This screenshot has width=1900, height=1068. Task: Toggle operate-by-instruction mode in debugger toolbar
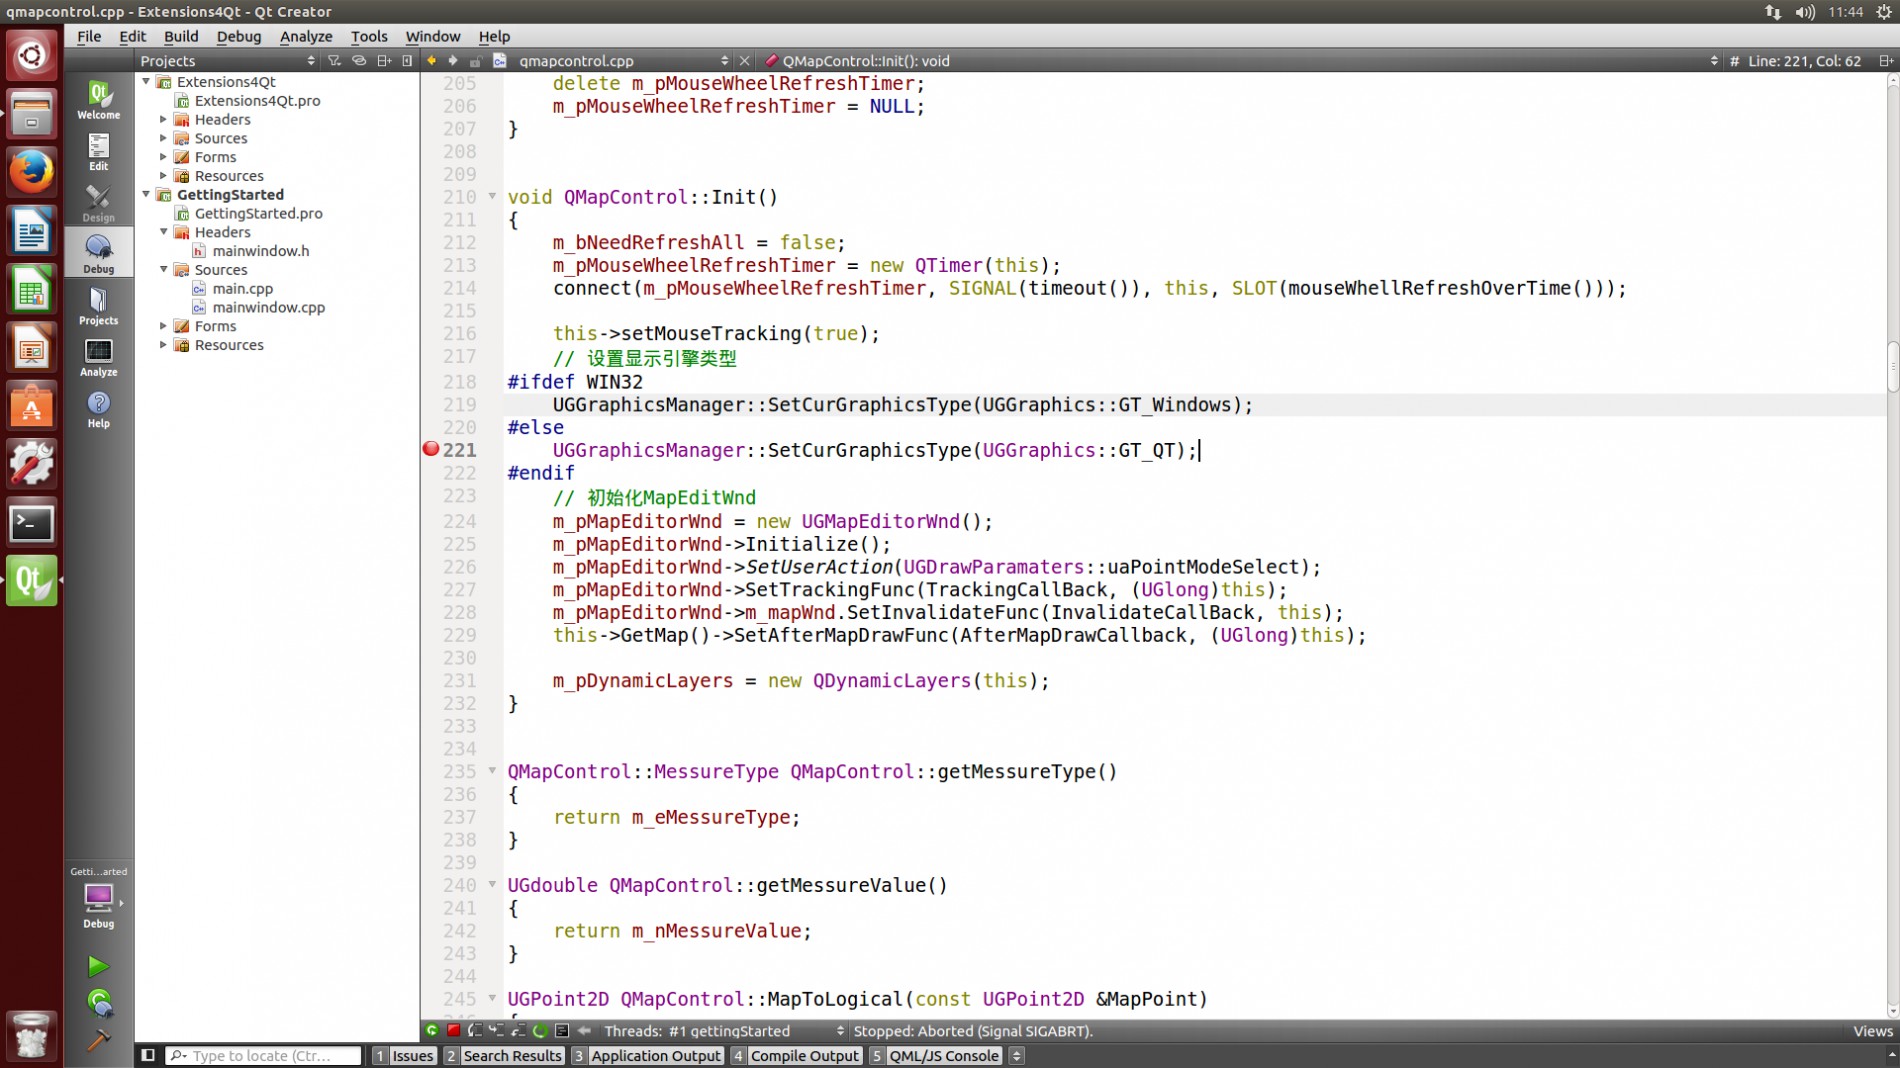click(x=562, y=1030)
